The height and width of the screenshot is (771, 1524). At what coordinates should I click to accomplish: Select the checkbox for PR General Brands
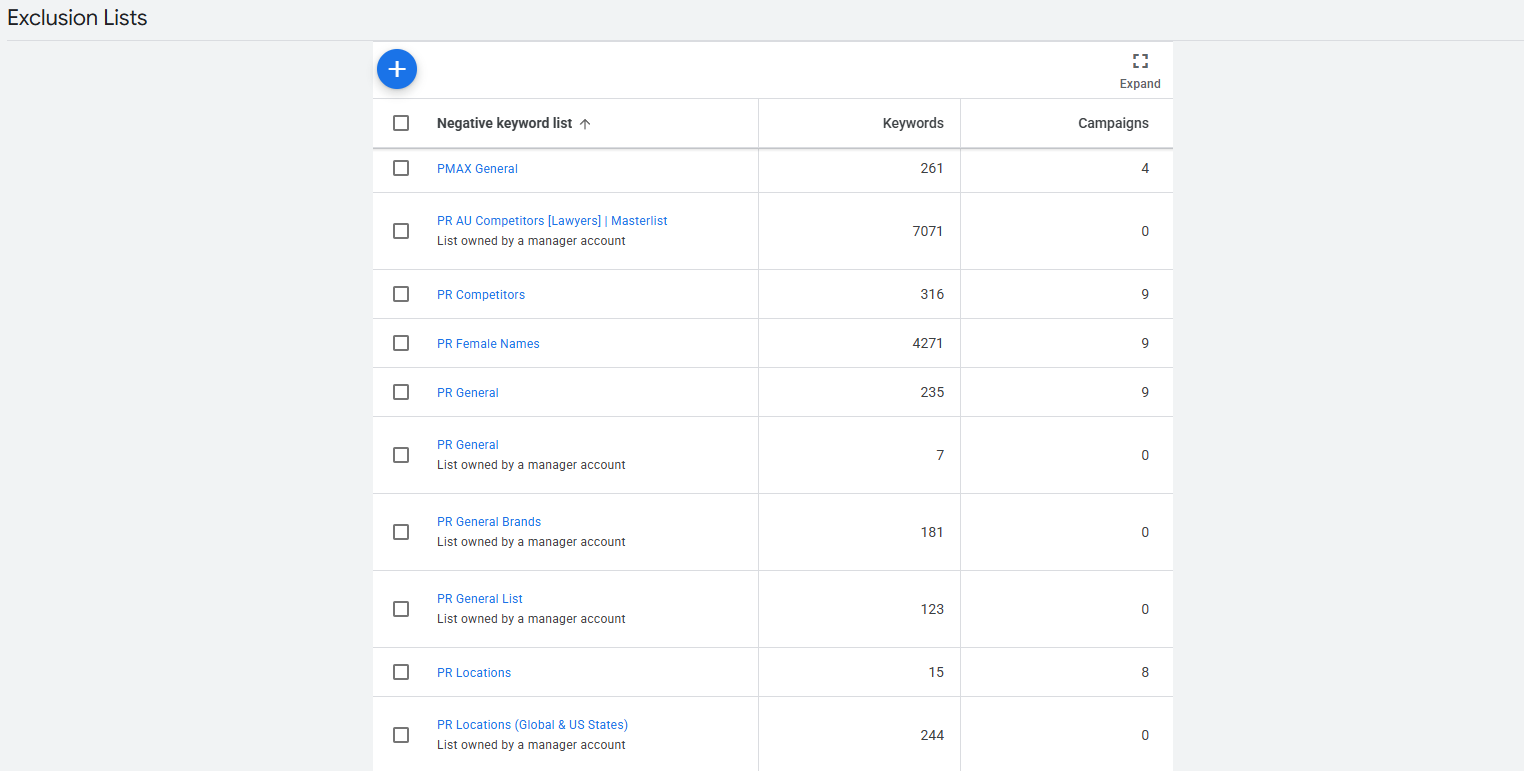[x=401, y=532]
